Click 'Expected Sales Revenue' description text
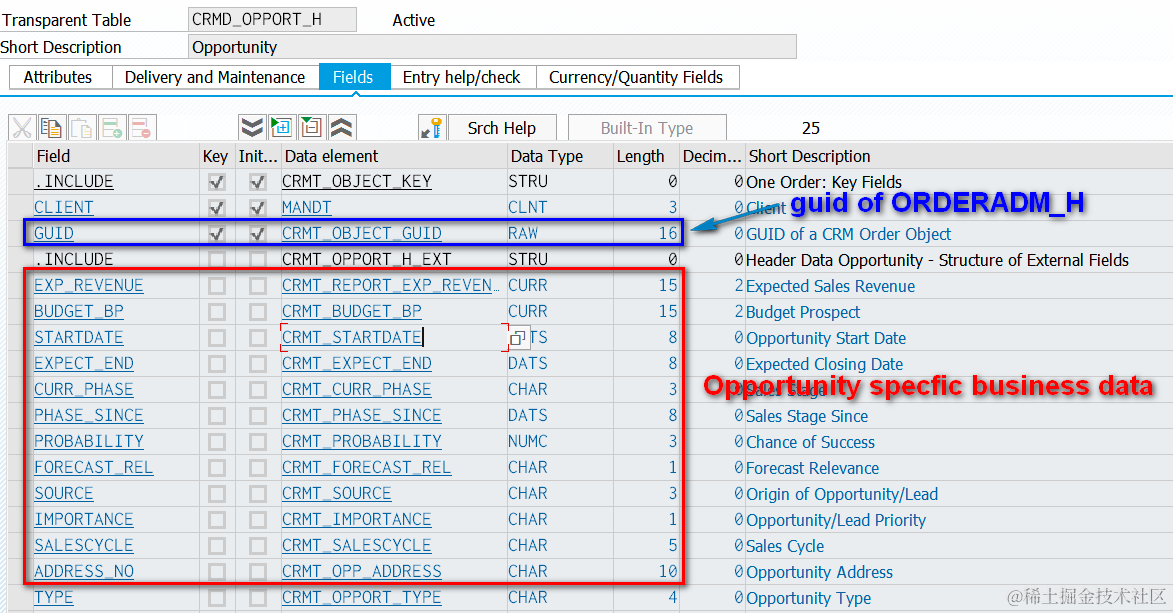Viewport: 1173px width, 613px height. [x=830, y=287]
